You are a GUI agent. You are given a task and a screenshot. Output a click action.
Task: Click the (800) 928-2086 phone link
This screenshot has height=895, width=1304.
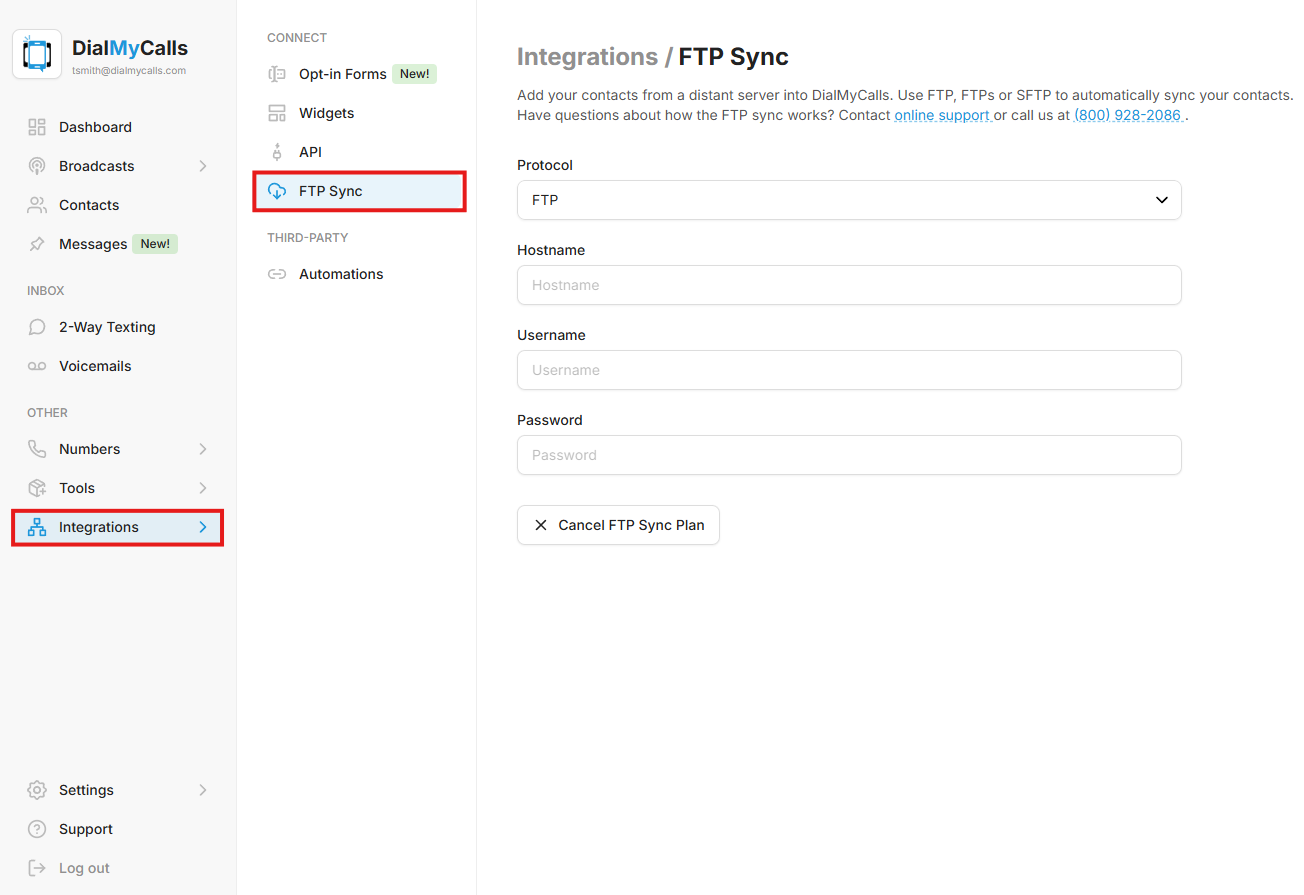pyautogui.click(x=1127, y=115)
